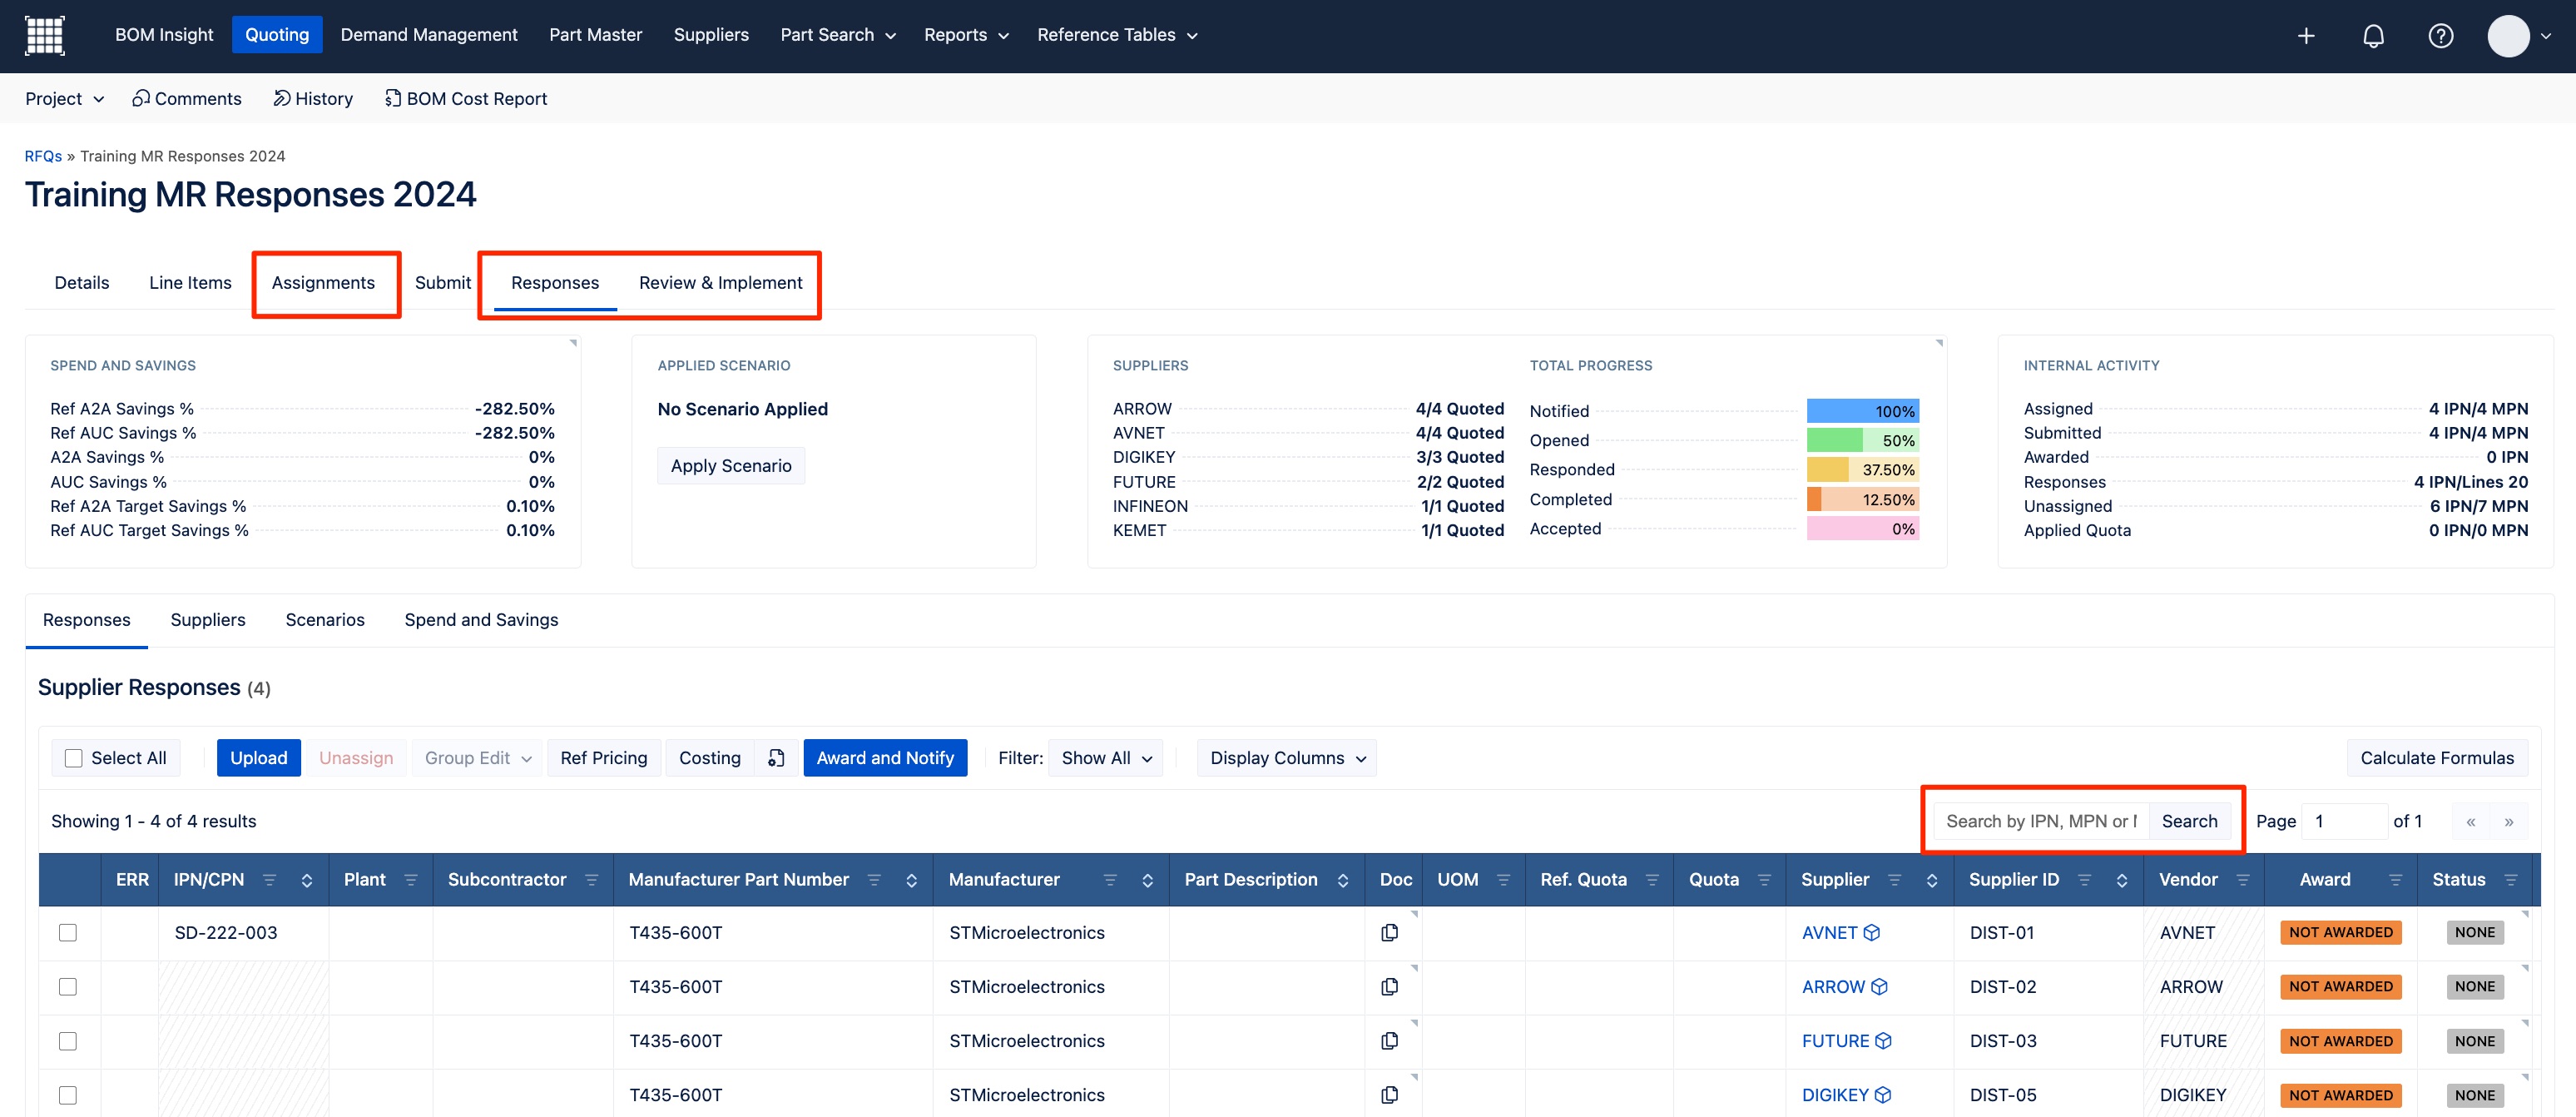Filter the Status column
Viewport: 2576px width, 1117px height.
click(x=2510, y=880)
